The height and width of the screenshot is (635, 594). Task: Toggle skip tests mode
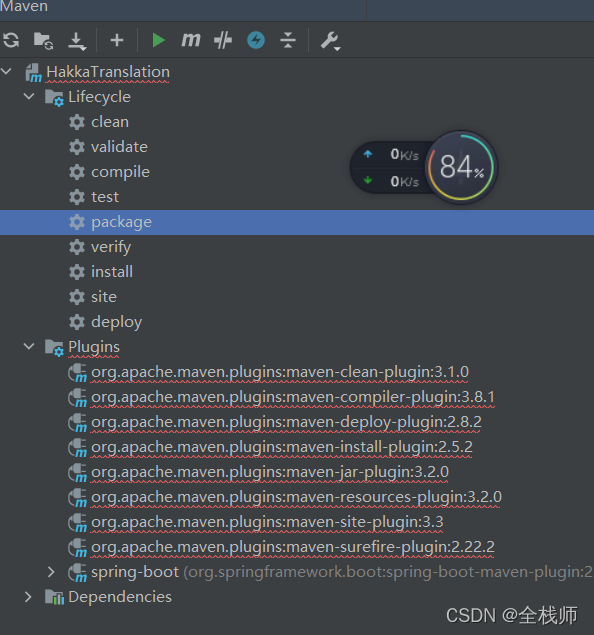pyautogui.click(x=223, y=40)
